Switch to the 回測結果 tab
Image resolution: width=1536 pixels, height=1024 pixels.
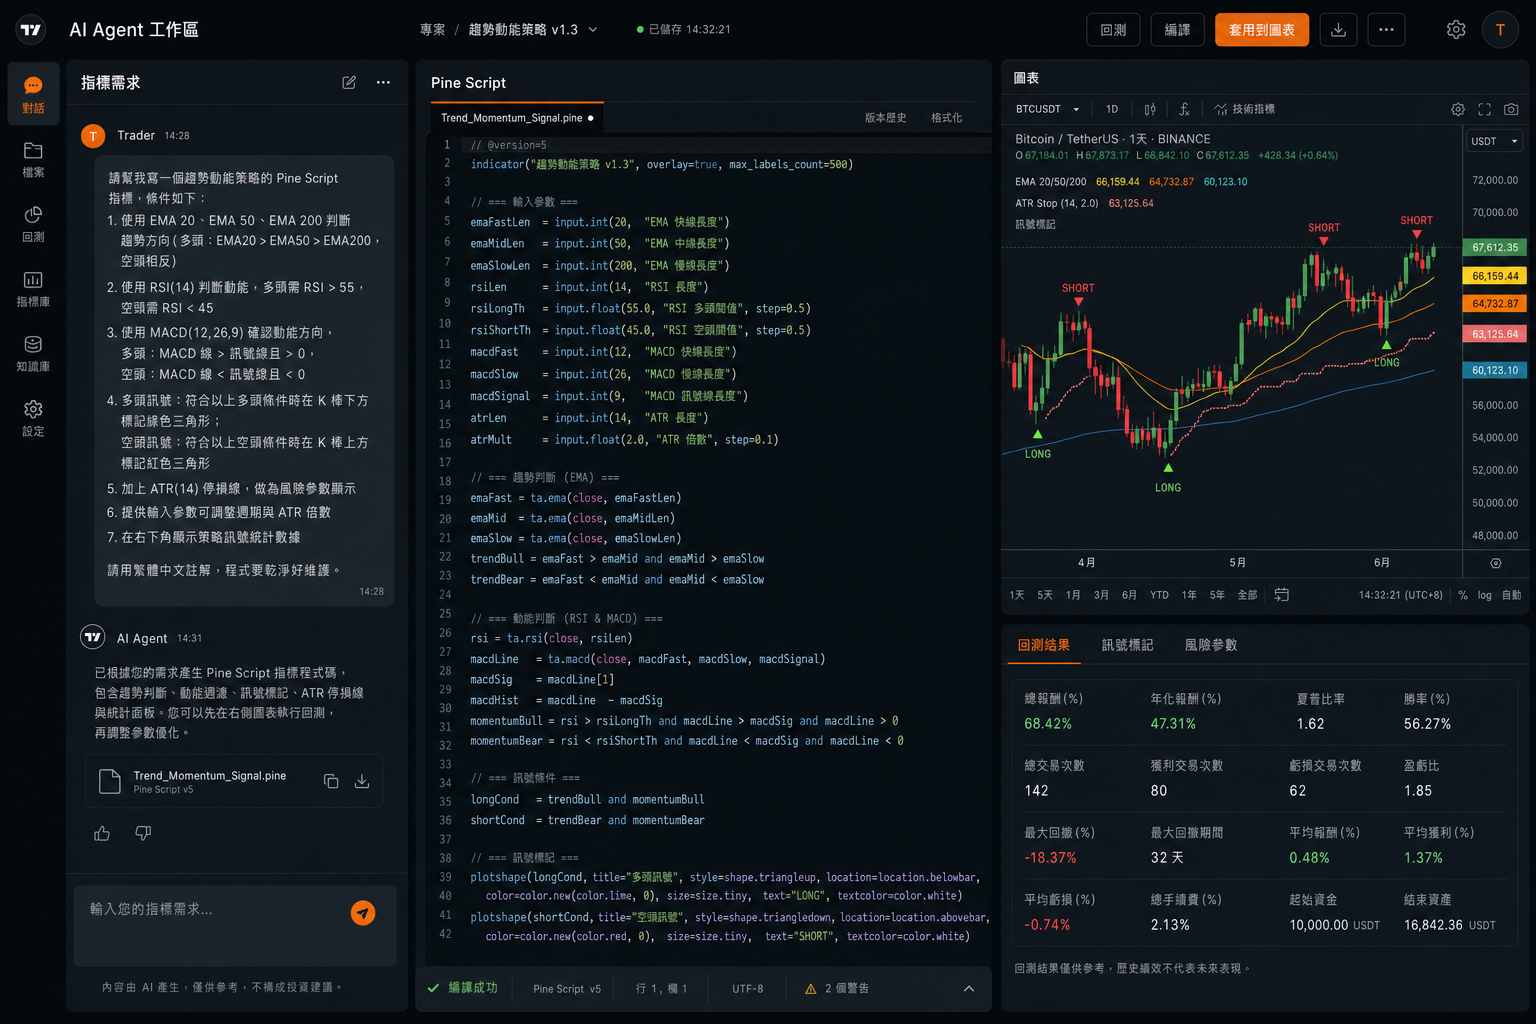1044,645
